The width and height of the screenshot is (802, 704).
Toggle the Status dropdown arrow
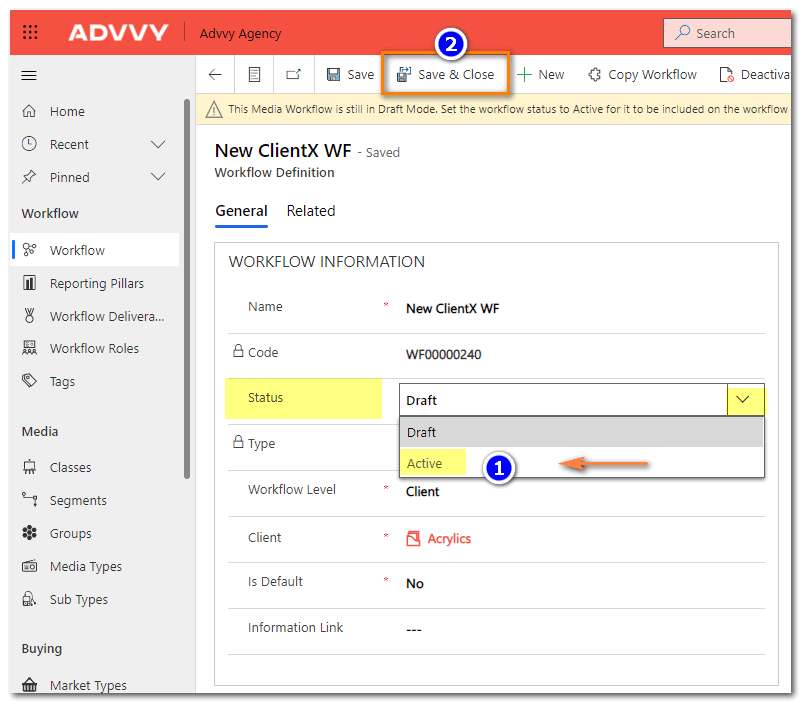point(744,400)
